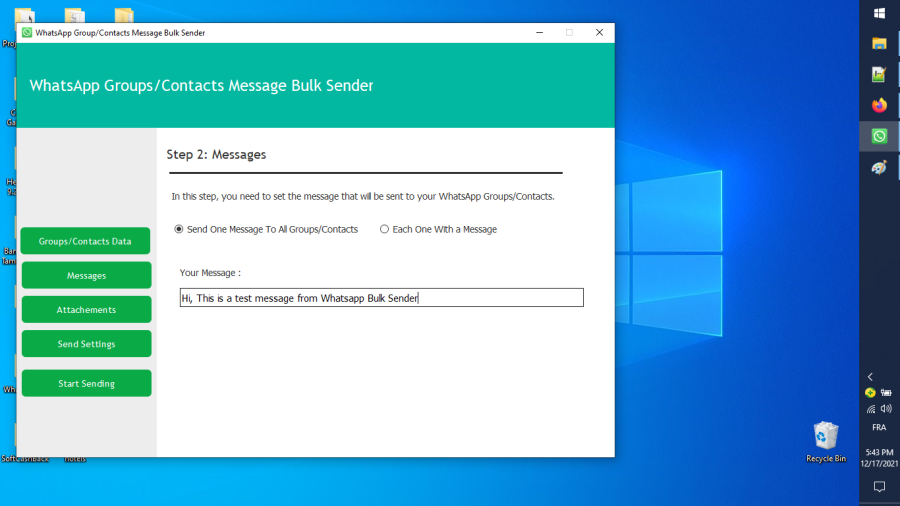Click the WhatsApp app icon in the title bar

click(x=27, y=33)
